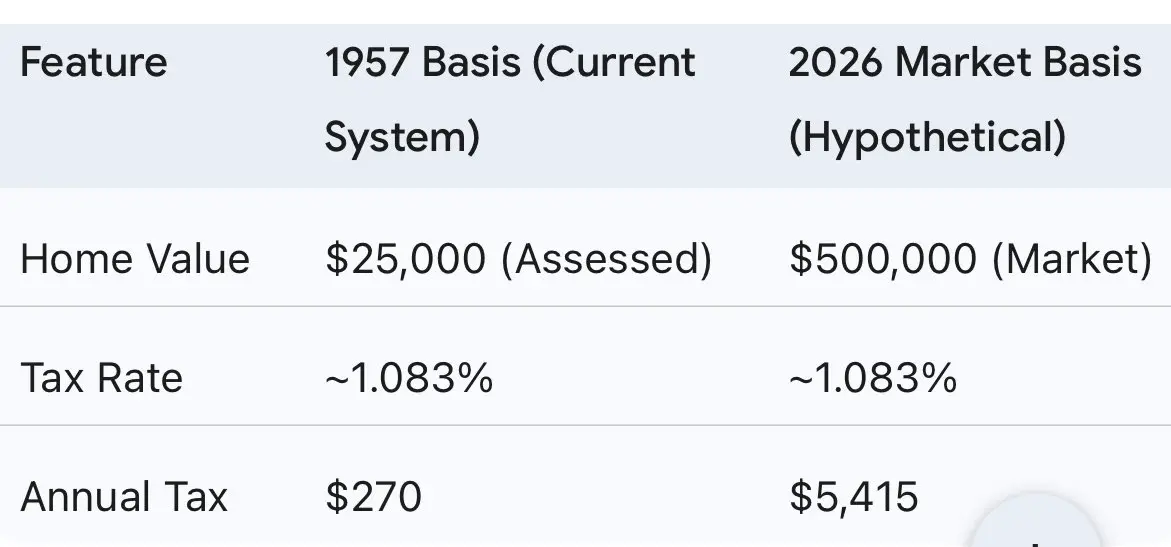Select the "$5,415" annual tax value
Screen dimensions: 1171x547
[x=853, y=497]
